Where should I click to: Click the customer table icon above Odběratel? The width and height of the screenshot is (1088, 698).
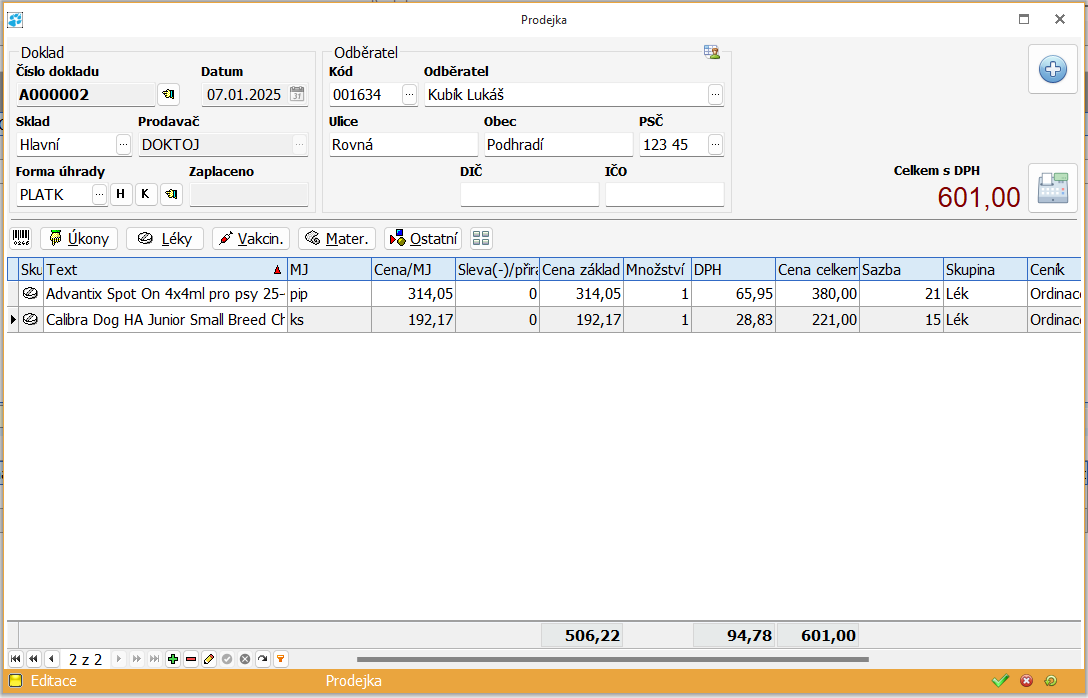712,52
